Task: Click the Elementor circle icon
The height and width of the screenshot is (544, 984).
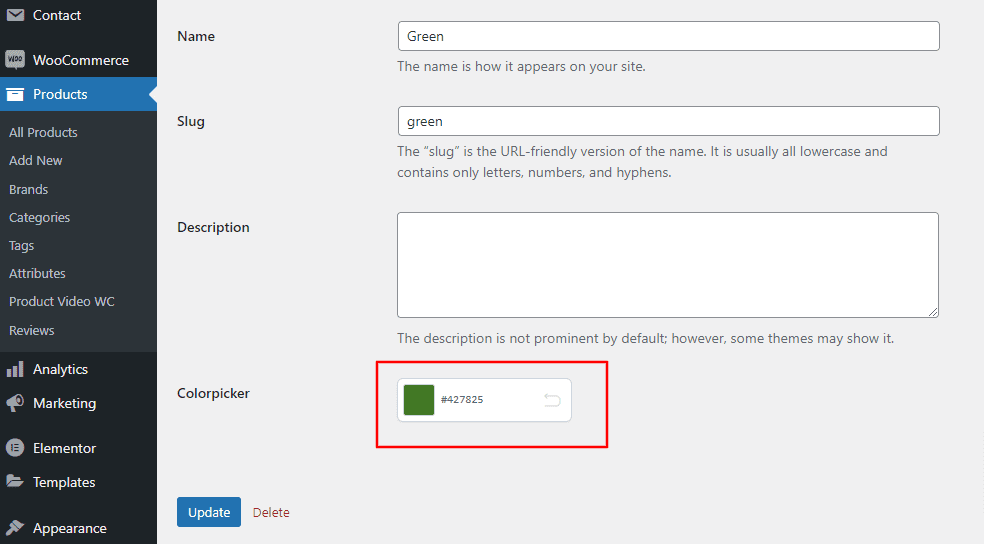Action: coord(15,448)
